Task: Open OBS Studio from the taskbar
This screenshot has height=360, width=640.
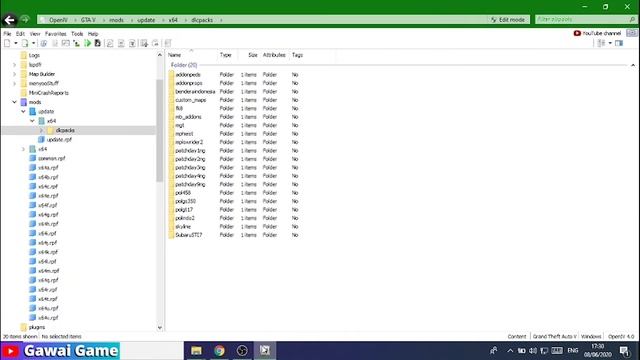Action: coord(242,351)
